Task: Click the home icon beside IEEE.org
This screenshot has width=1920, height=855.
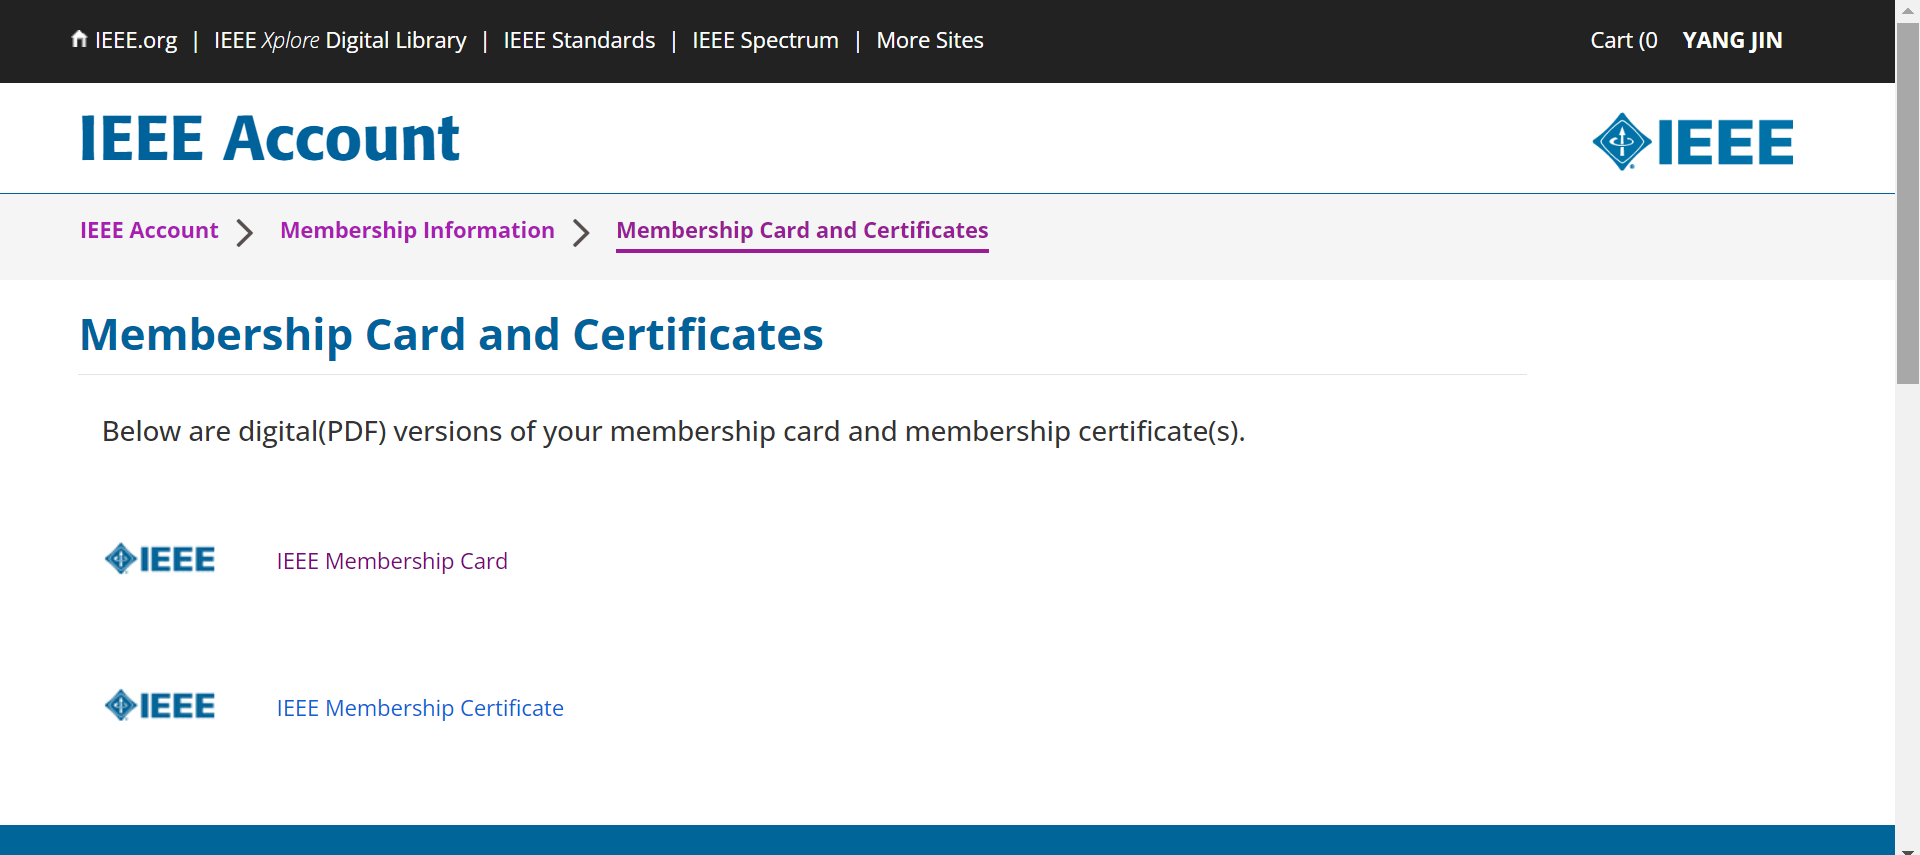Action: [x=79, y=39]
